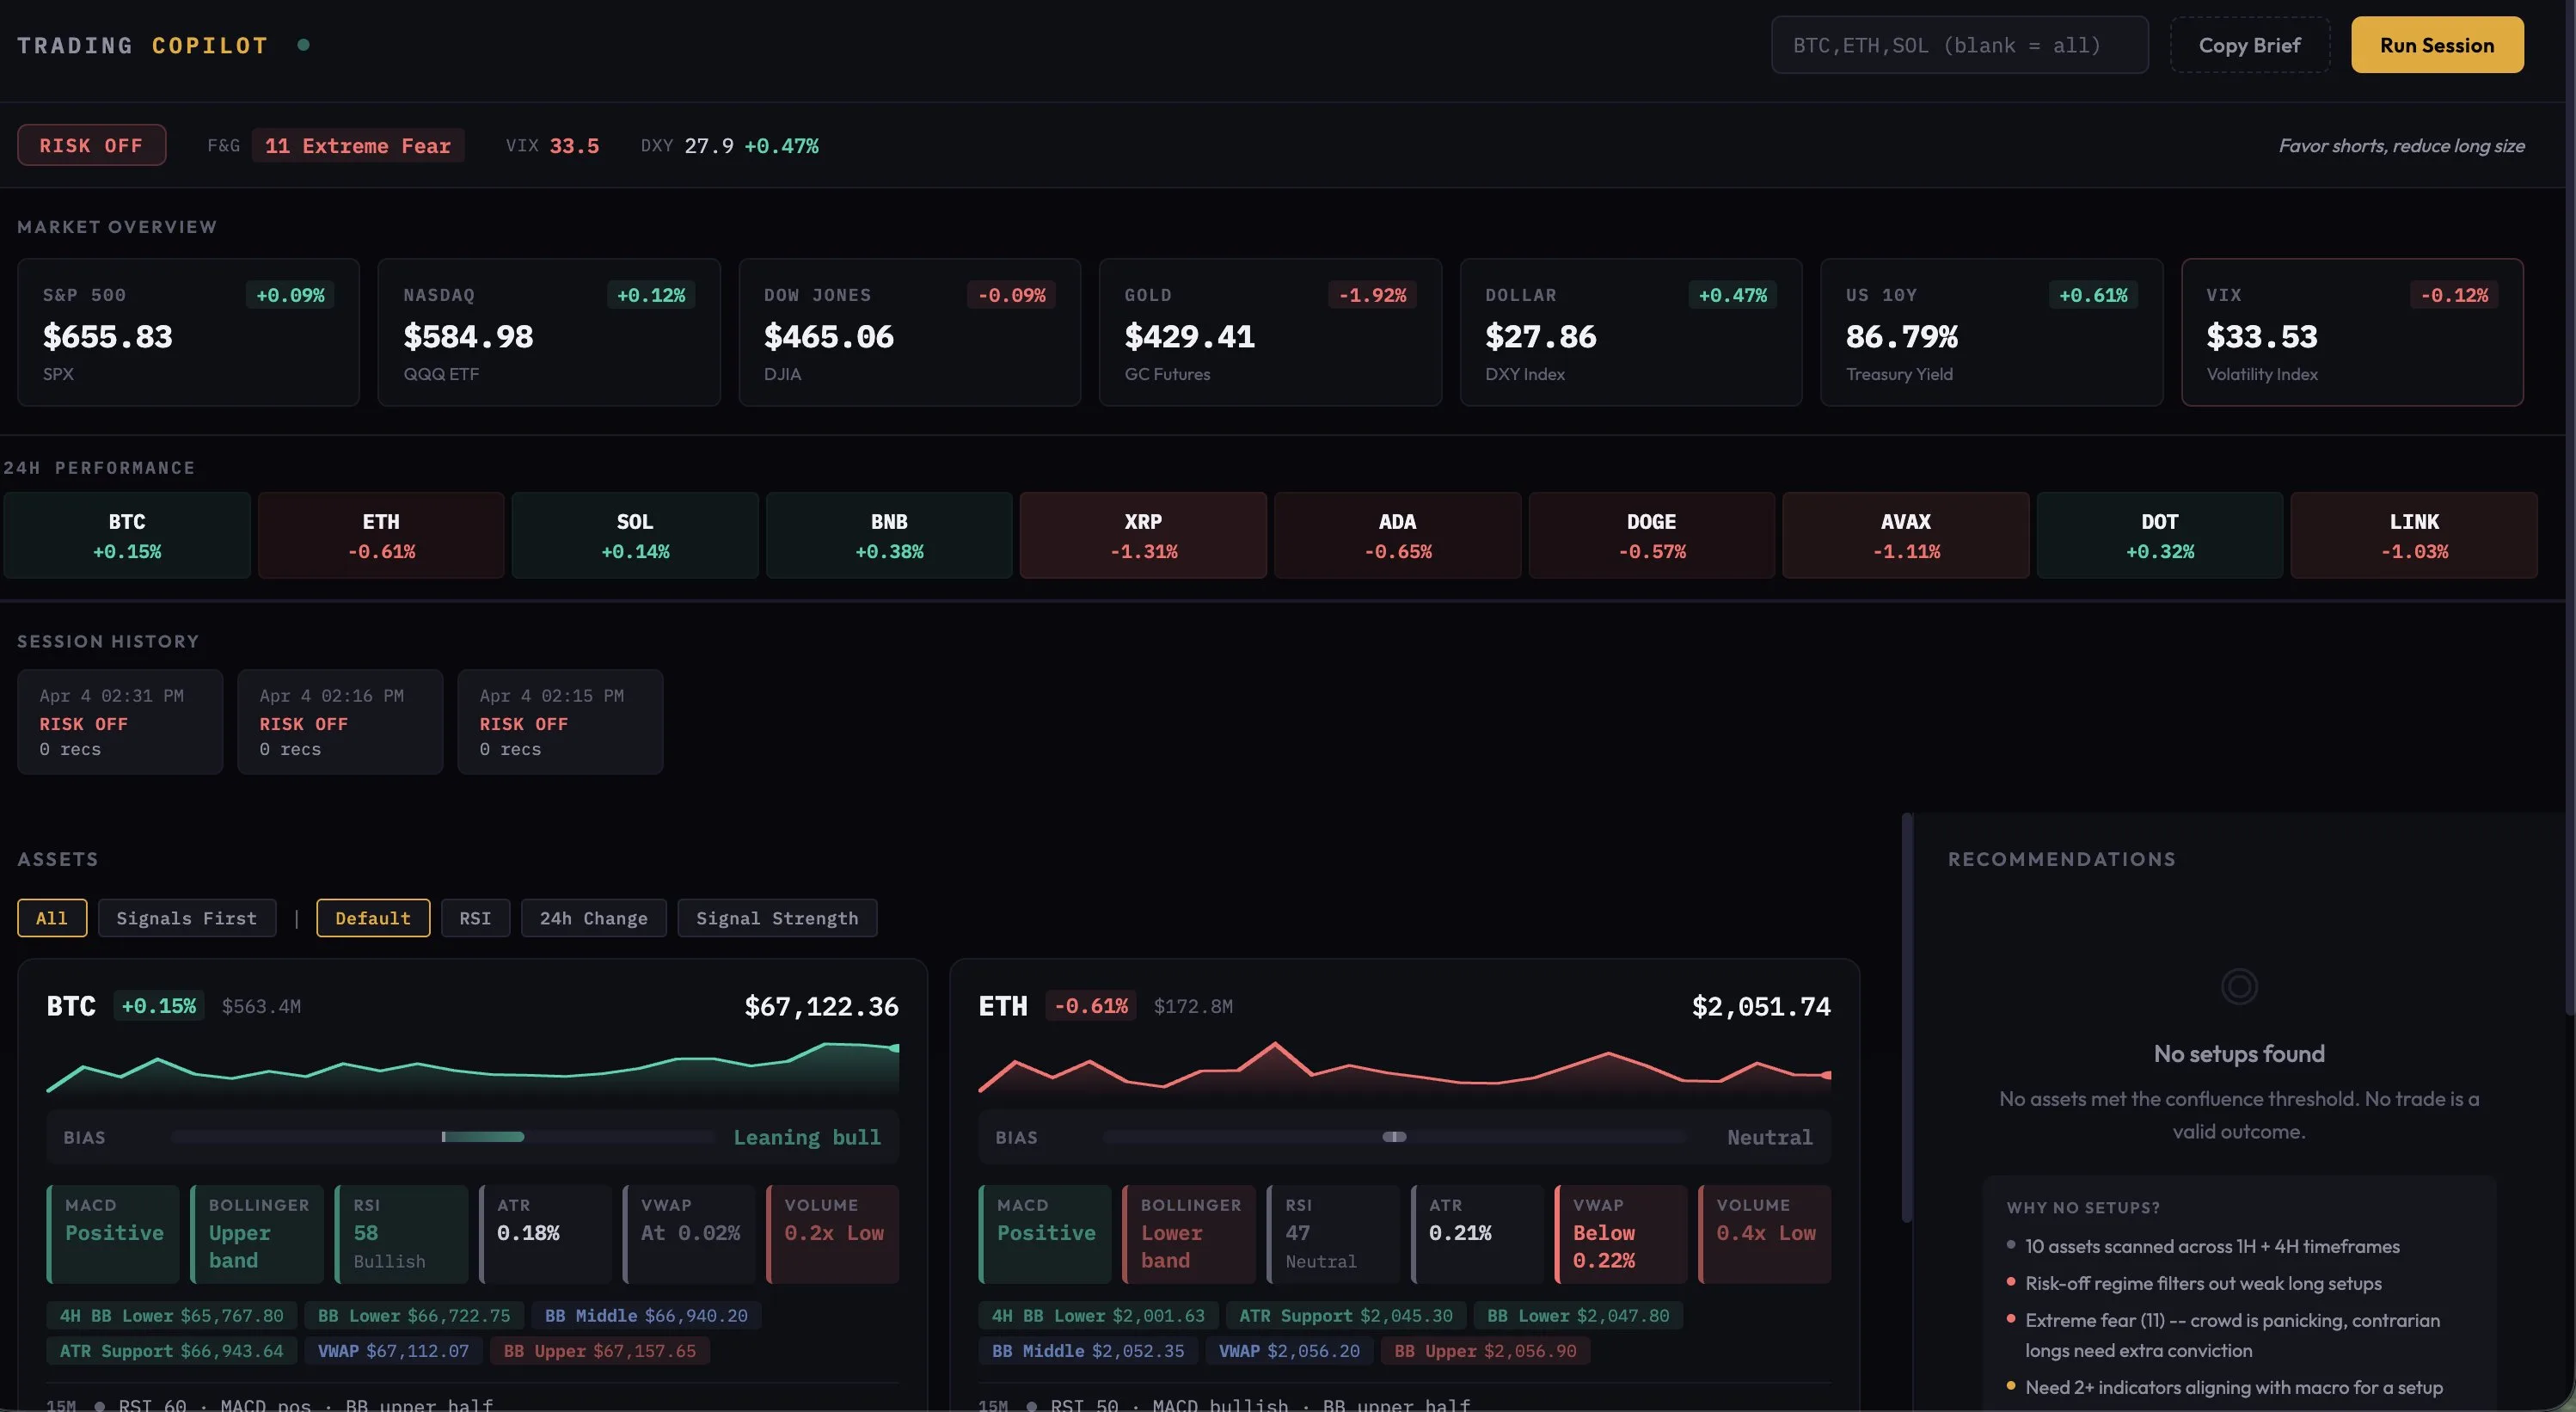Choose the Default sort option
This screenshot has height=1412, width=2576.
coord(373,918)
